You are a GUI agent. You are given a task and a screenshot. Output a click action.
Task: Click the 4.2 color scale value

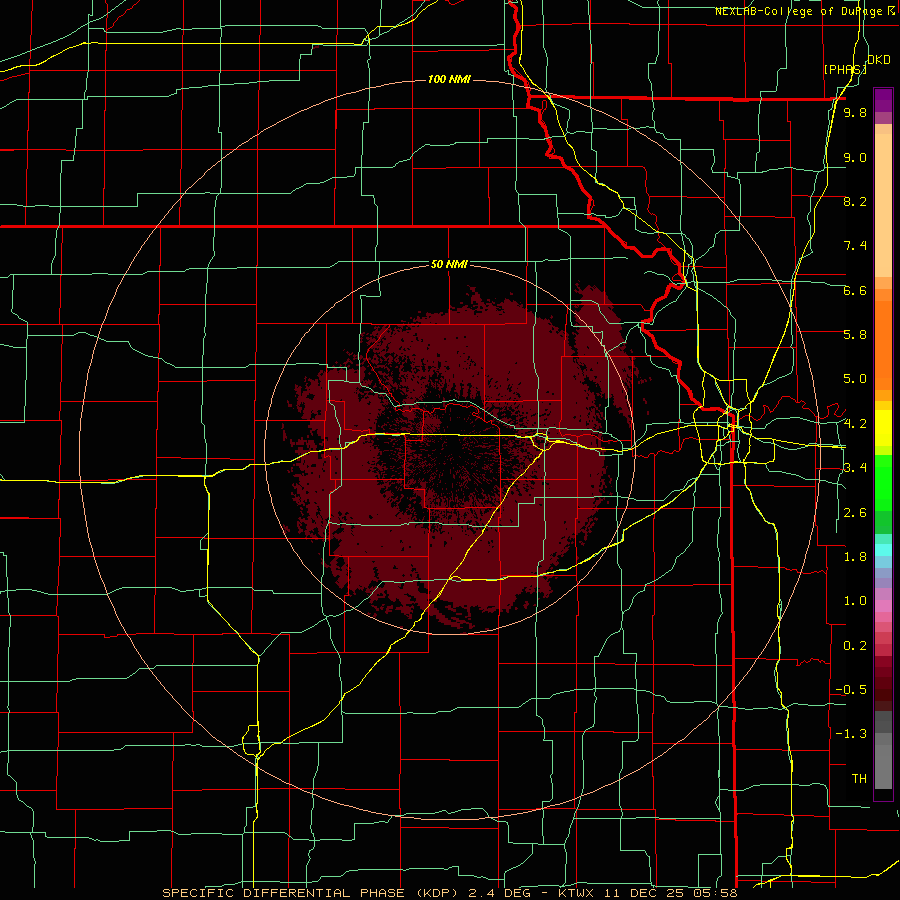pos(855,424)
